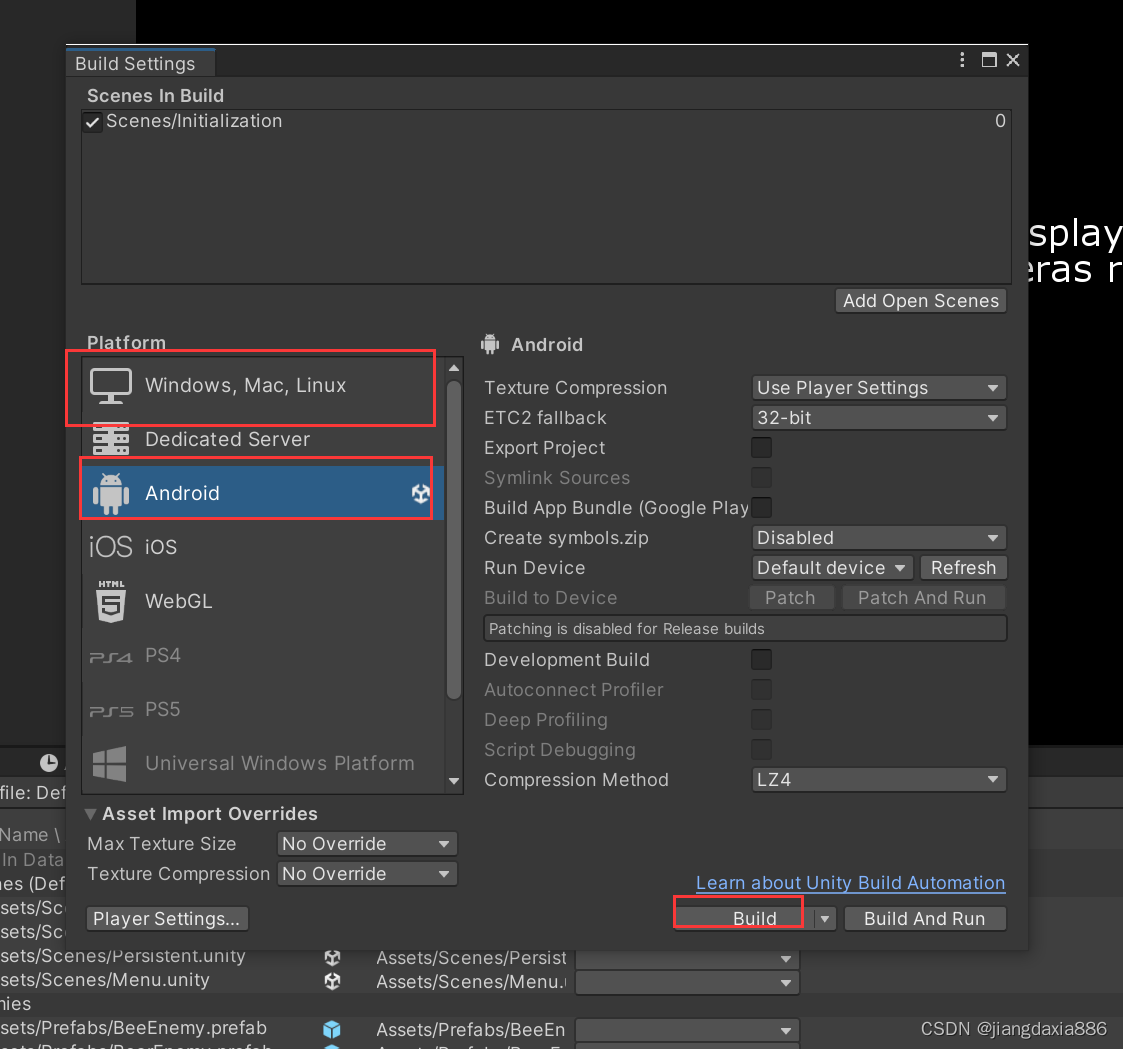The height and width of the screenshot is (1049, 1123).
Task: Select the PS5 platform entry
Action: (263, 710)
